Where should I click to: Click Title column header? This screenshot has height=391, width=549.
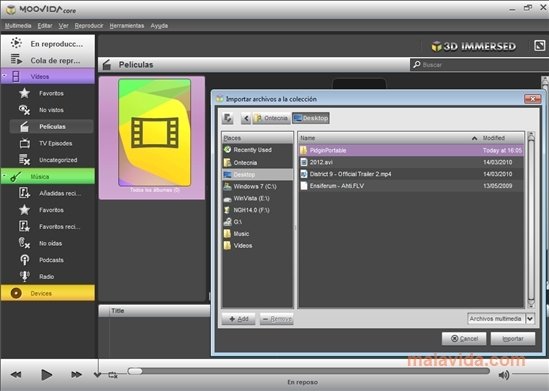click(159, 311)
